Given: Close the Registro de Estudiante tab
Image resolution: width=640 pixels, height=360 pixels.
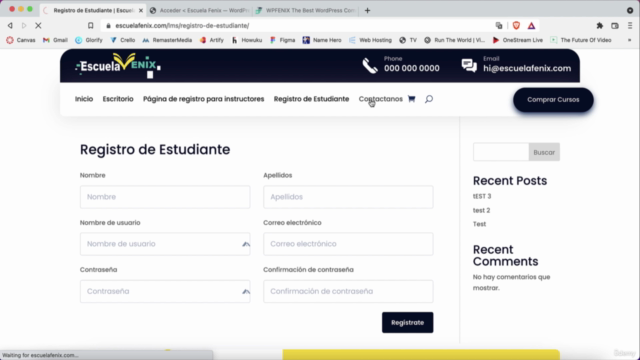Looking at the screenshot, I should [141, 11].
